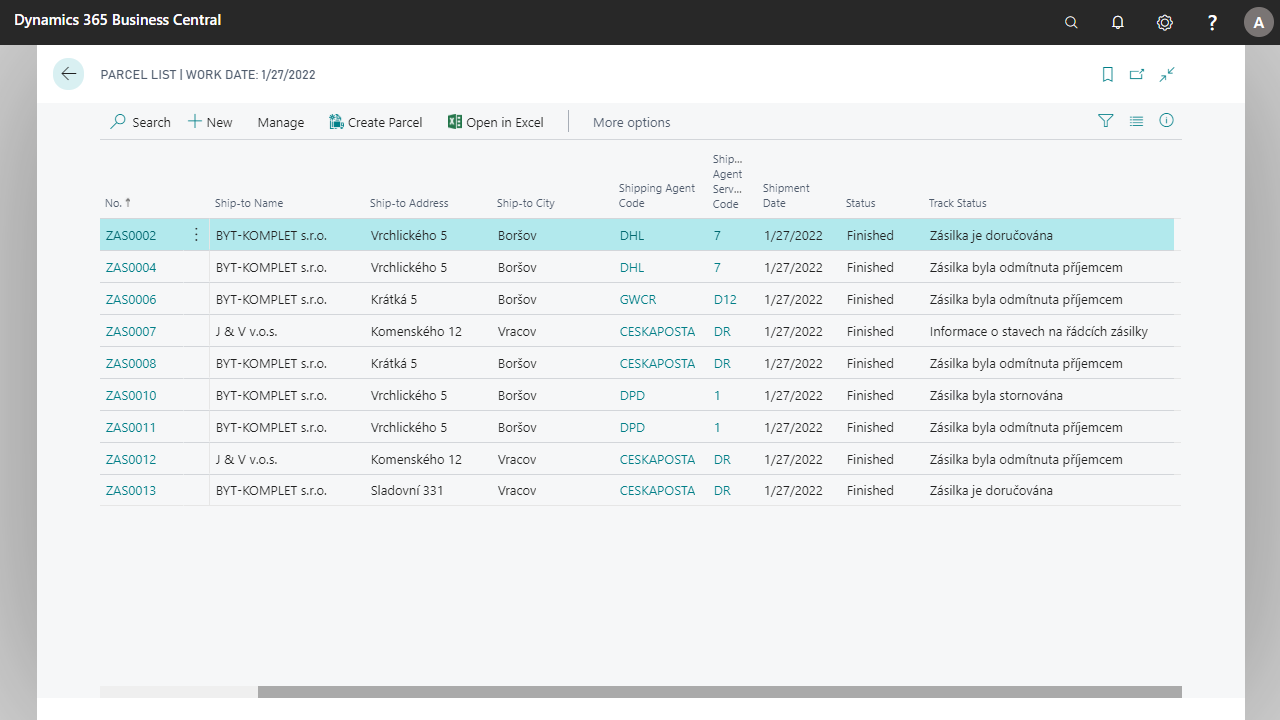The width and height of the screenshot is (1280, 720).
Task: Open the Status column header
Action: coord(861,203)
